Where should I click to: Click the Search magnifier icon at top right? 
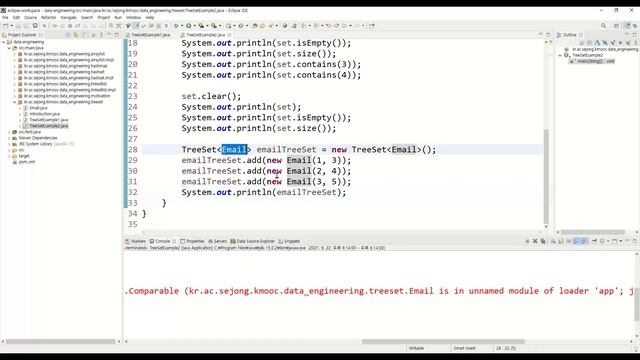(x=603, y=26)
